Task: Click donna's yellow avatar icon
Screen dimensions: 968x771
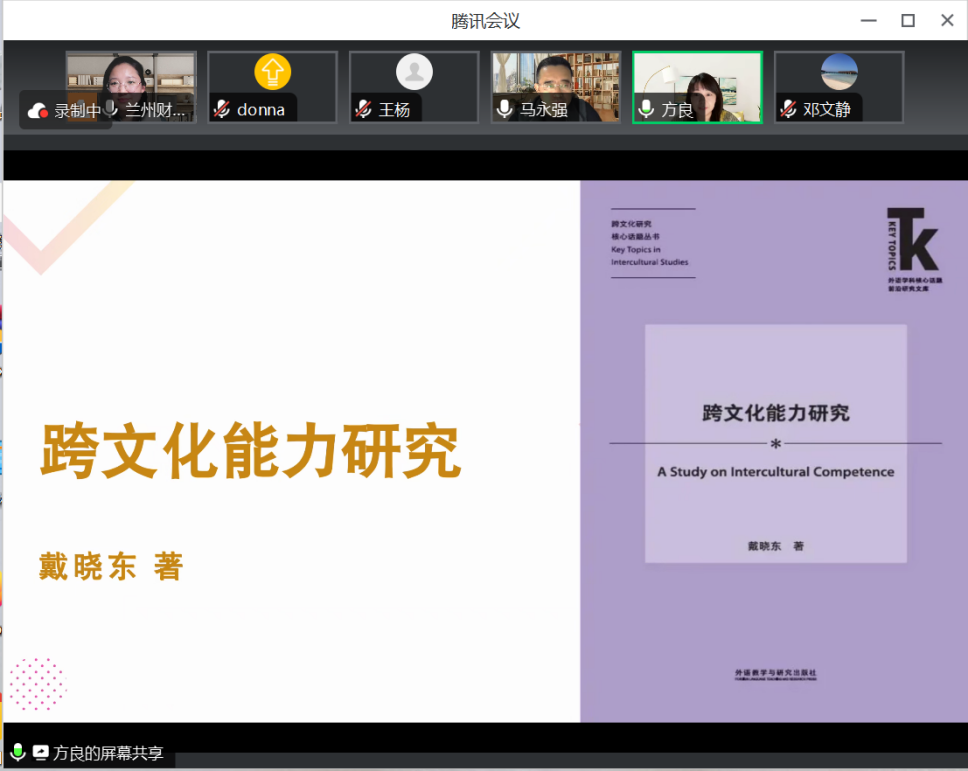Action: pyautogui.click(x=272, y=72)
